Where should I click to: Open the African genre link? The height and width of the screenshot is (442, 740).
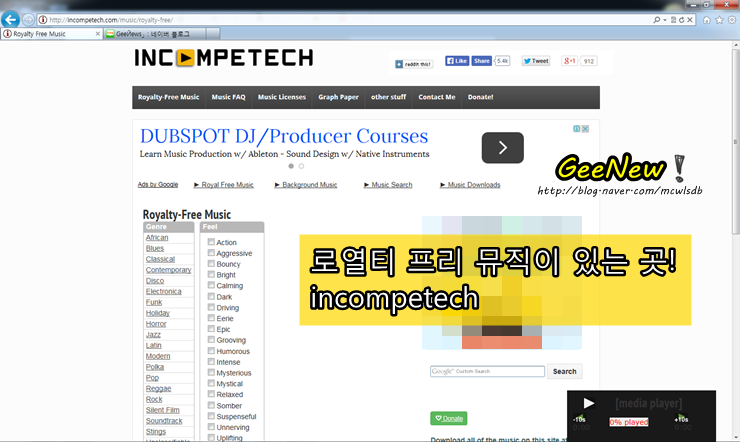point(157,238)
